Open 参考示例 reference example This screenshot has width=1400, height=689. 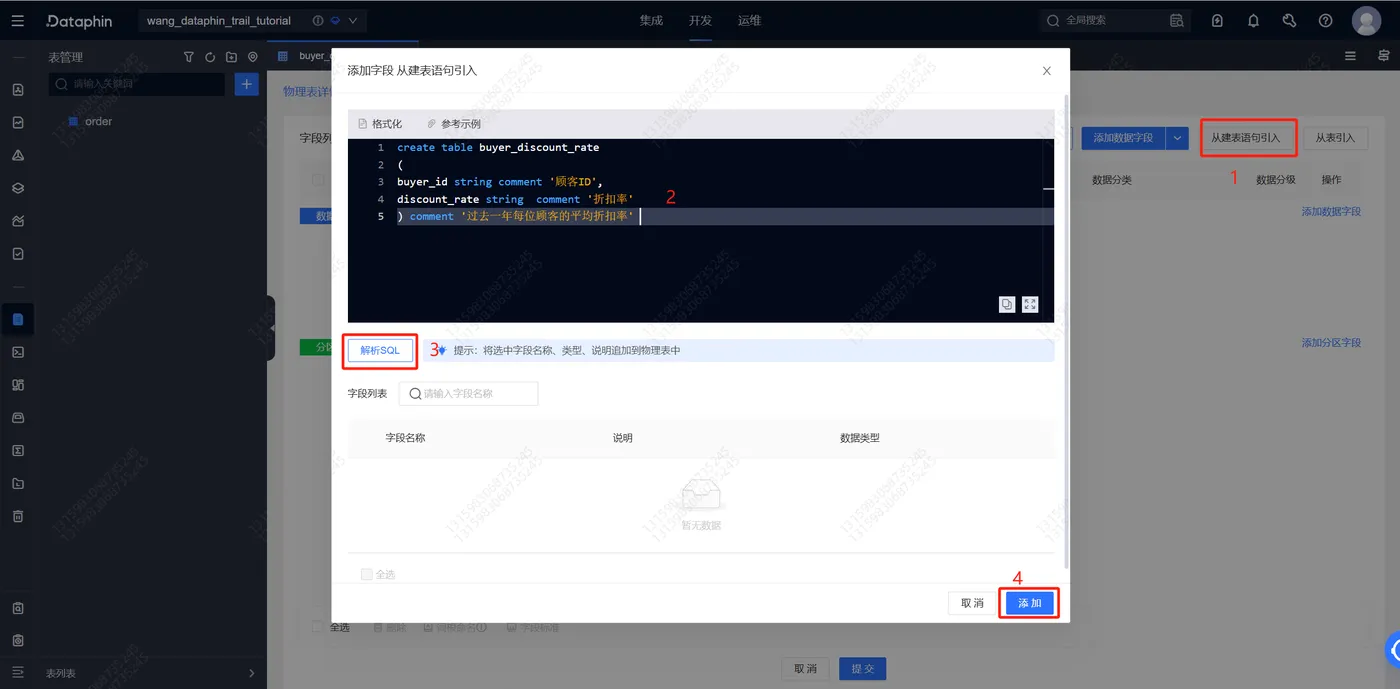453,124
